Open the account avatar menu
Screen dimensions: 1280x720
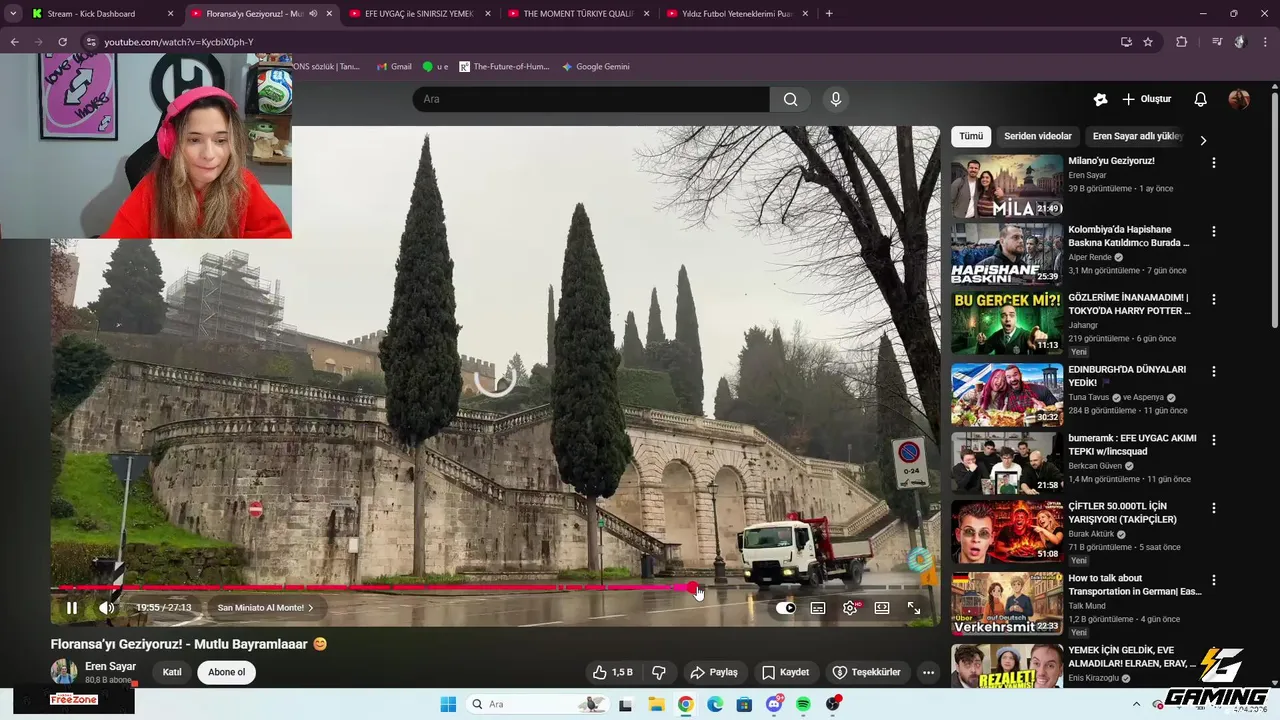(x=1239, y=99)
